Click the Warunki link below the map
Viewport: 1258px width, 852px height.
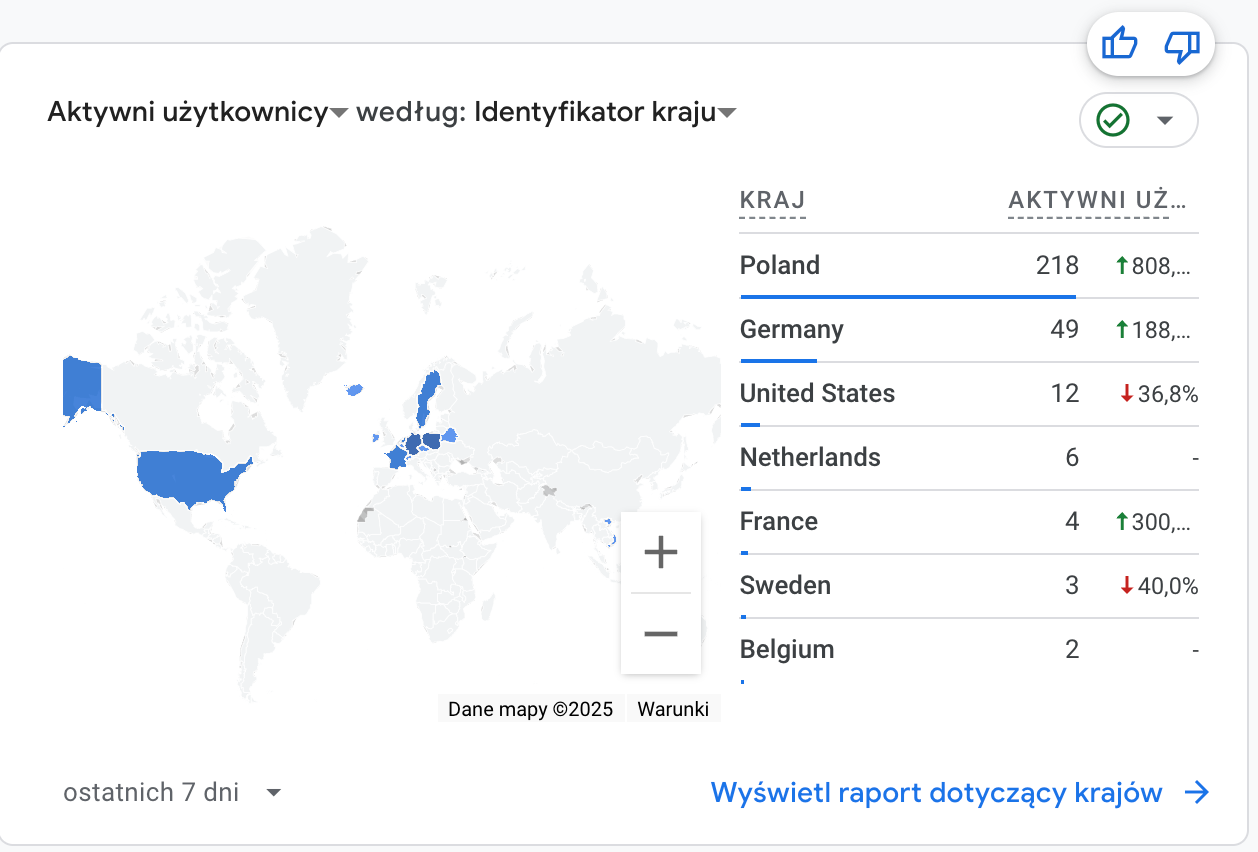[x=673, y=708]
